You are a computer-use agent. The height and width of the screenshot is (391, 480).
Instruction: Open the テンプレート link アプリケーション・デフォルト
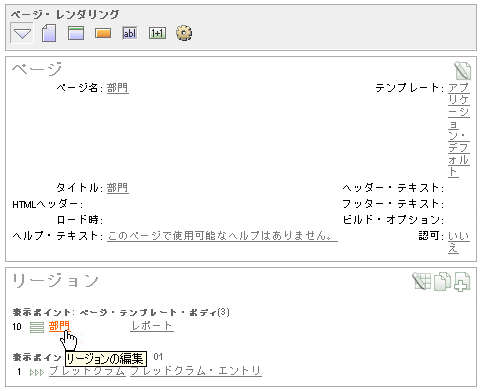[x=459, y=130]
